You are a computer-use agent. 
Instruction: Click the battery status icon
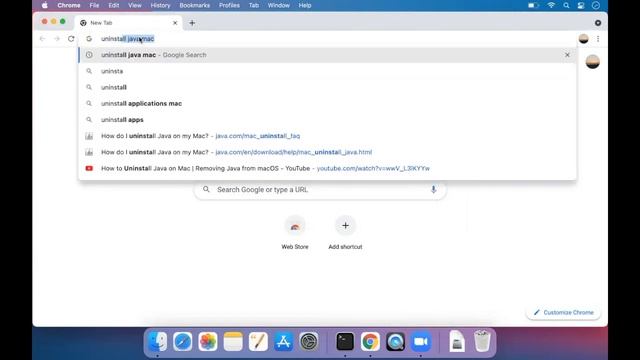(x=533, y=5)
